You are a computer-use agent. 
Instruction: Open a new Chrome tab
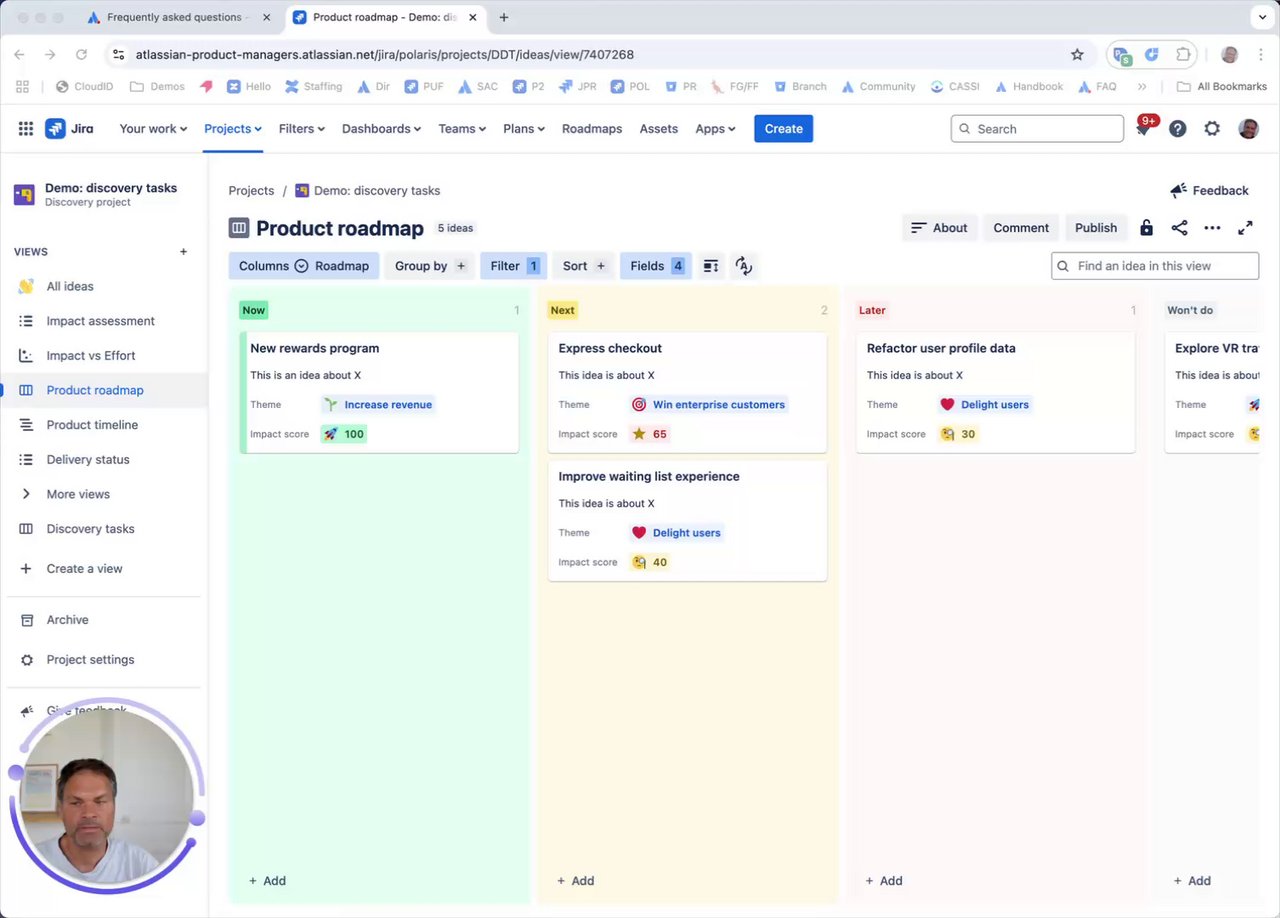(503, 17)
